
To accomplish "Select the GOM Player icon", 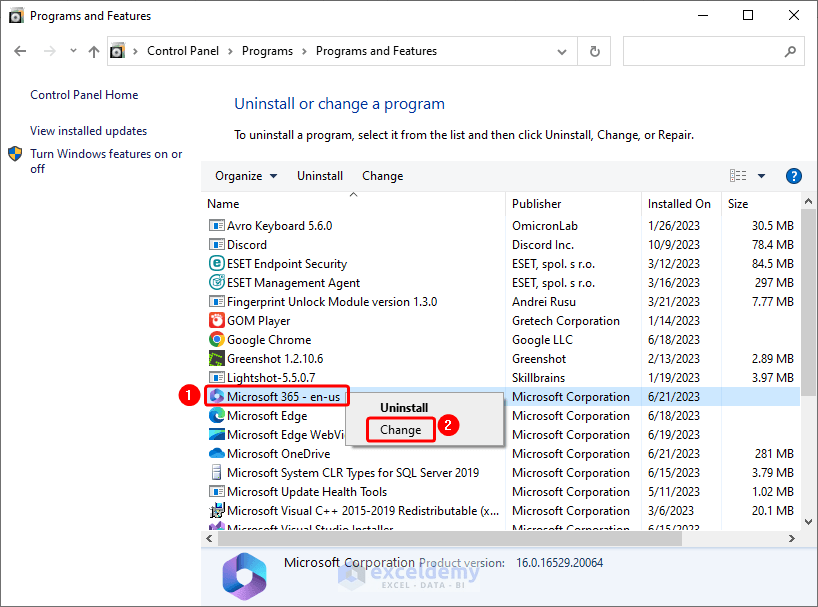I will point(215,320).
